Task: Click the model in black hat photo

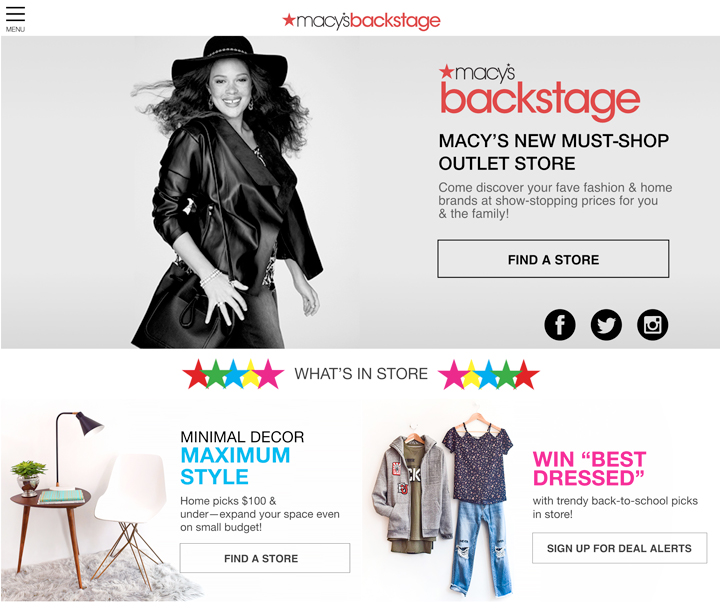Action: pyautogui.click(x=227, y=193)
